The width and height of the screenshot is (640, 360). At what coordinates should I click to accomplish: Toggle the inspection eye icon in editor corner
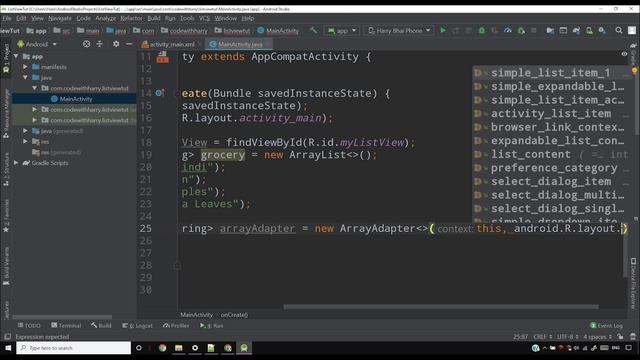(x=624, y=54)
